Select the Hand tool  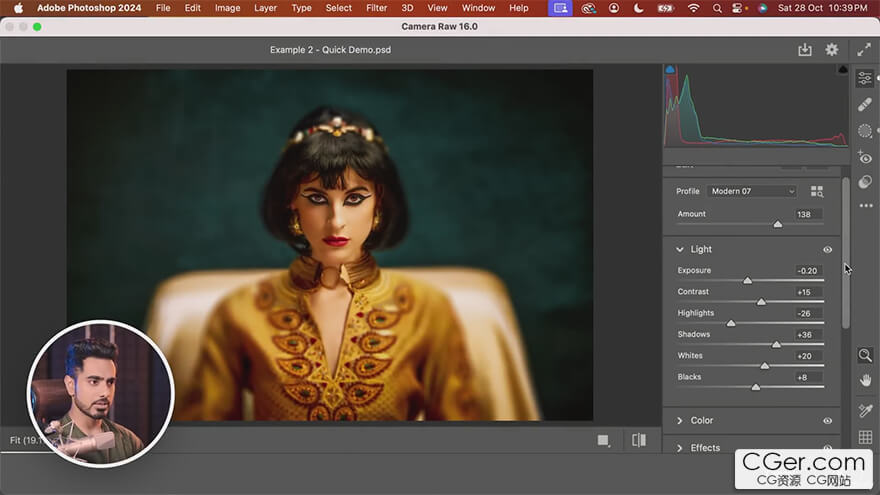(x=865, y=381)
